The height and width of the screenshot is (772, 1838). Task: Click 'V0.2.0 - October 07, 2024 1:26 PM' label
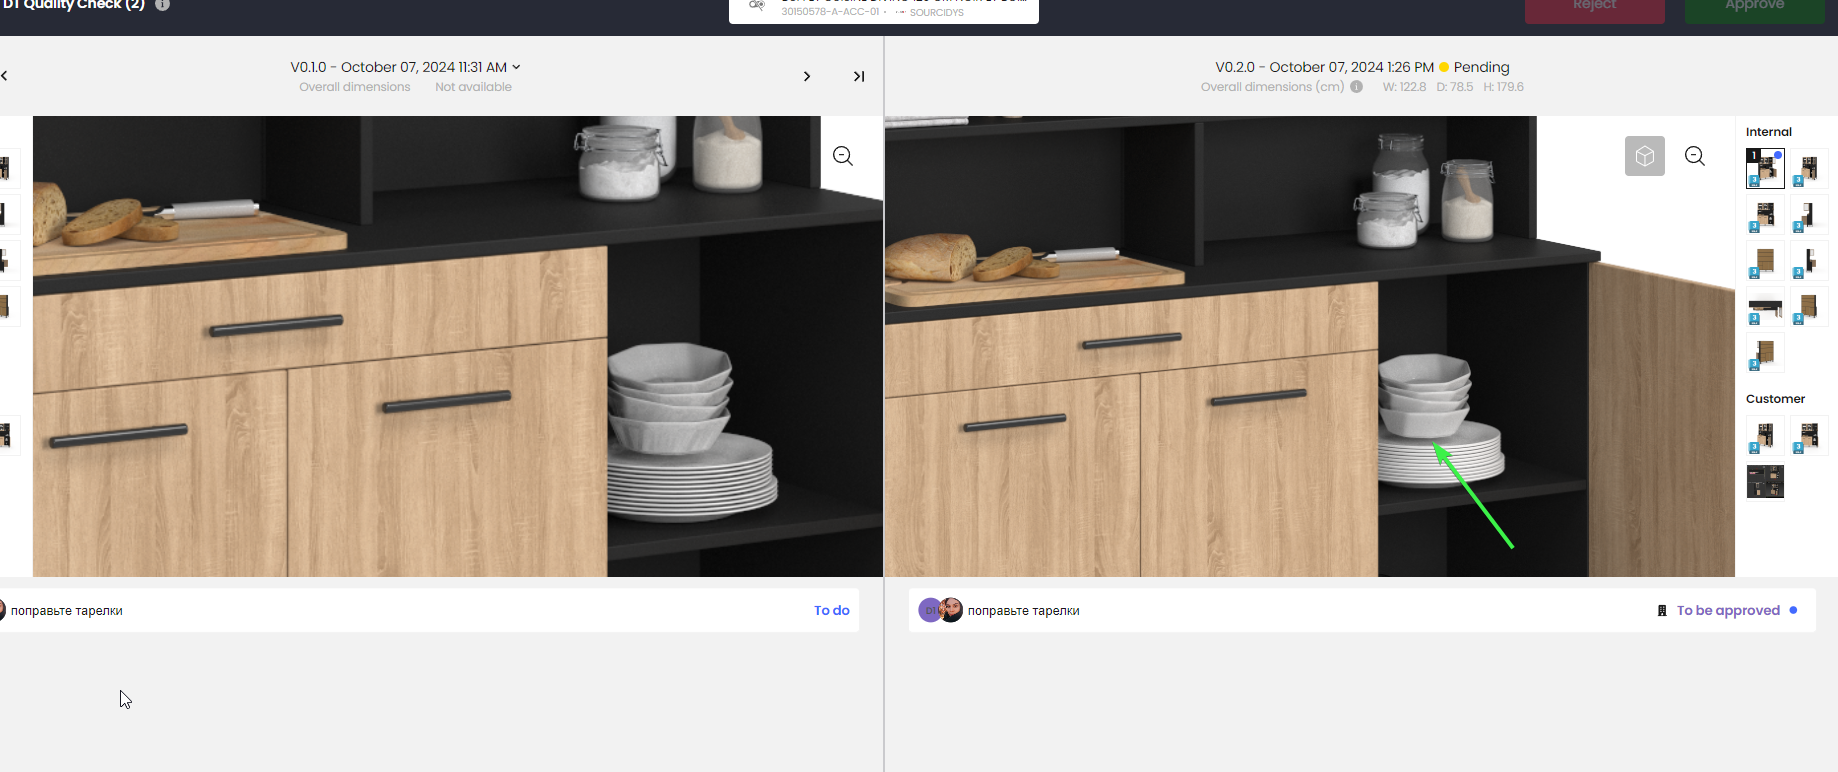pos(1324,67)
